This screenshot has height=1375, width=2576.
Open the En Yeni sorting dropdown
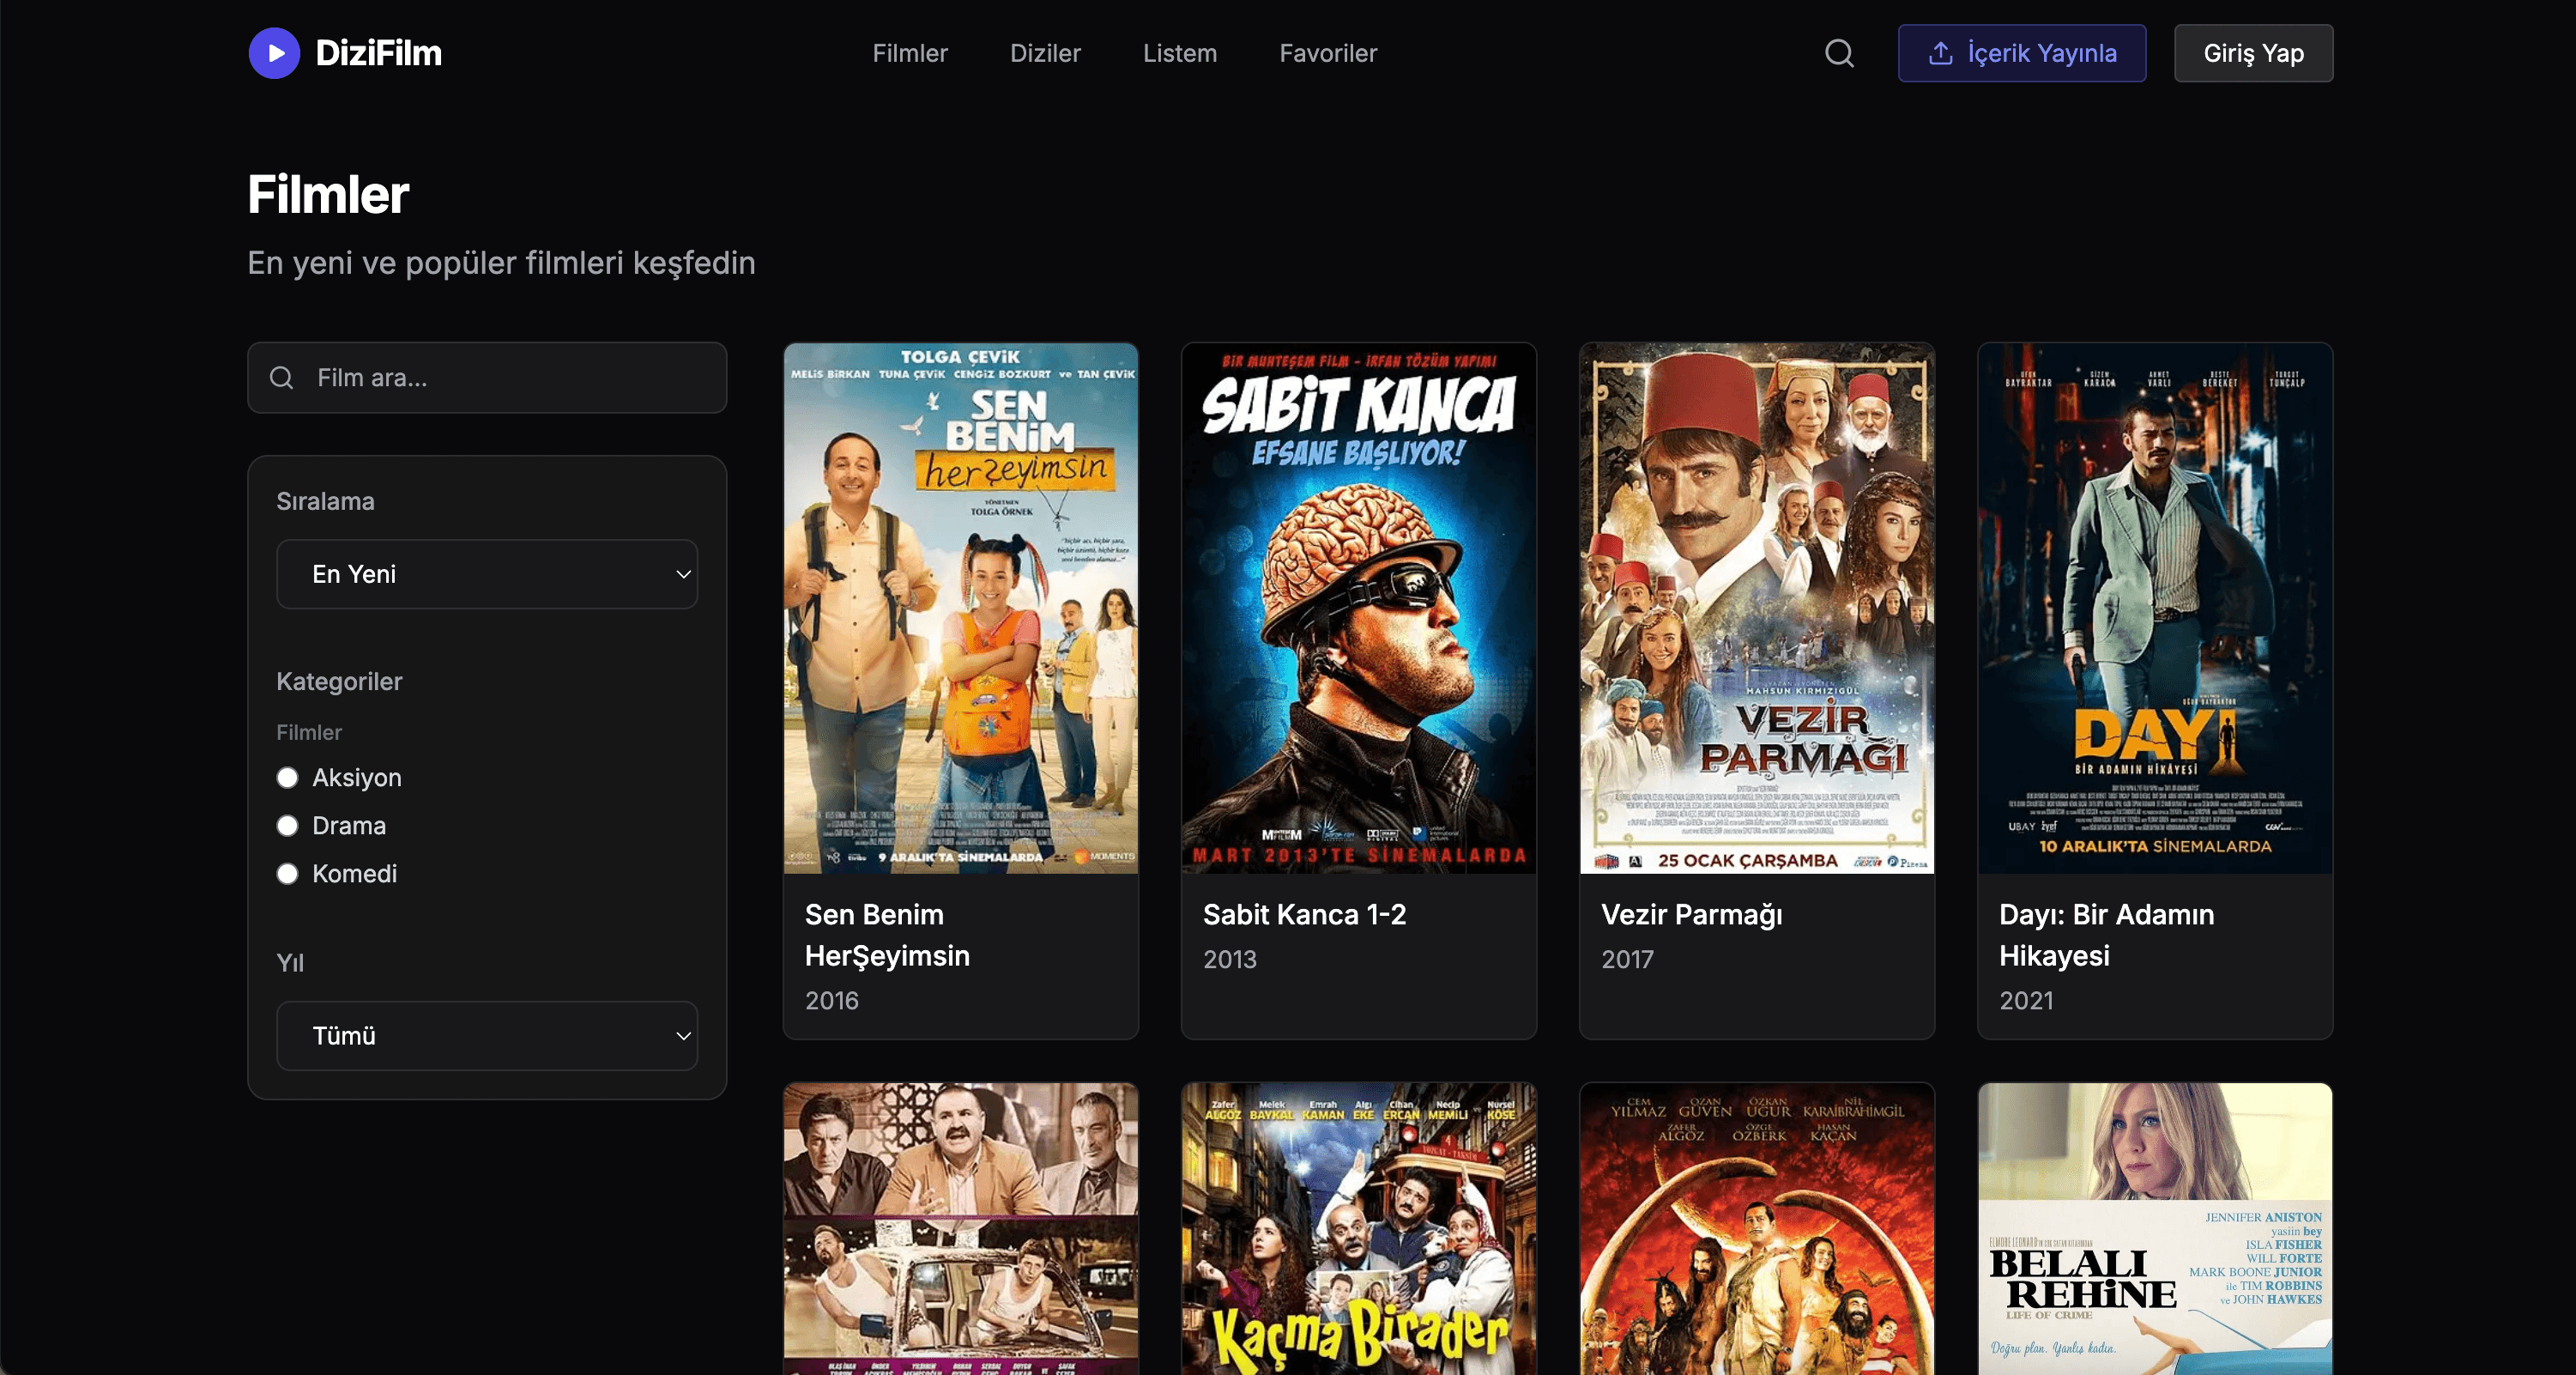(x=487, y=574)
